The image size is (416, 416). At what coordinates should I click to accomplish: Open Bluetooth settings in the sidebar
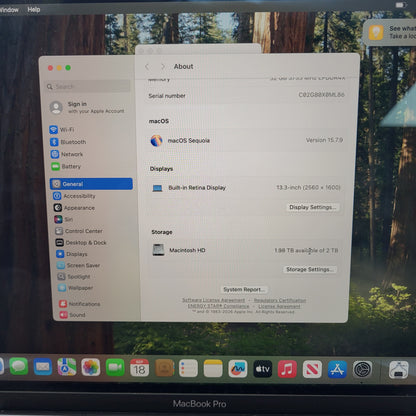pos(68,142)
